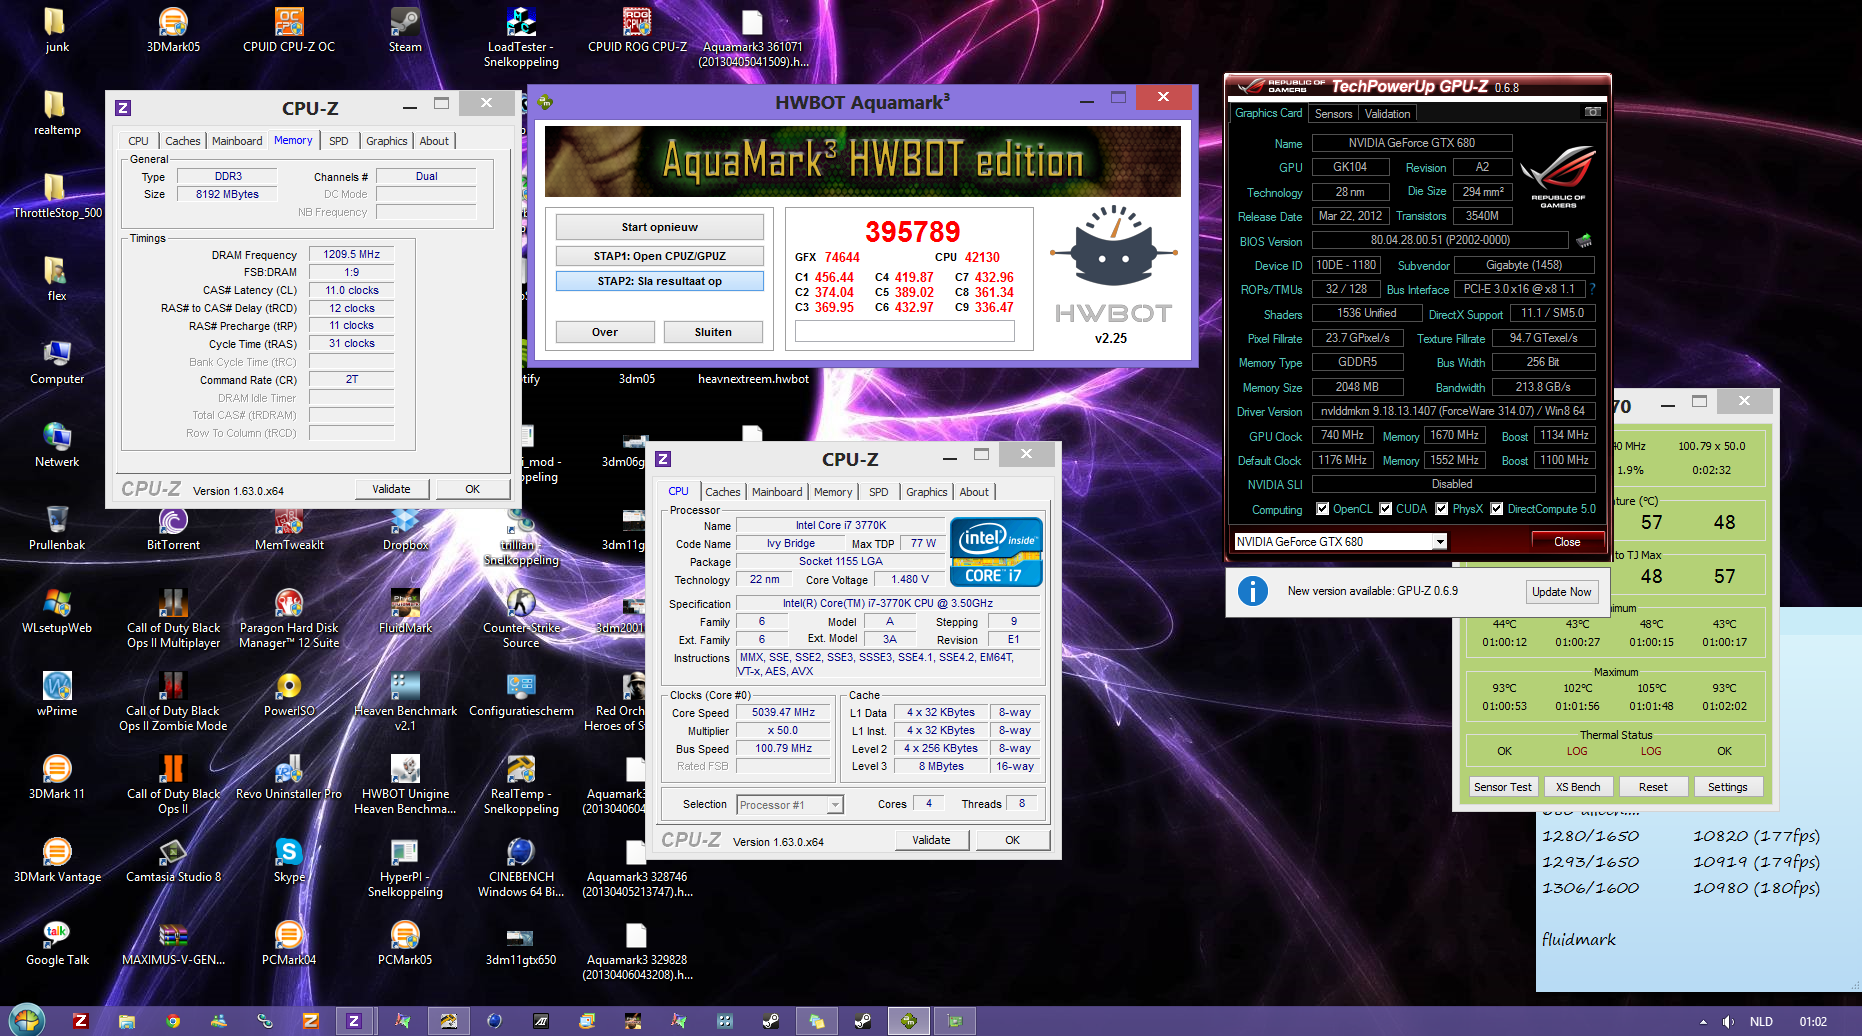This screenshot has height=1036, width=1862.
Task: Click the NLD language indicator in taskbar
Action: [1761, 1022]
